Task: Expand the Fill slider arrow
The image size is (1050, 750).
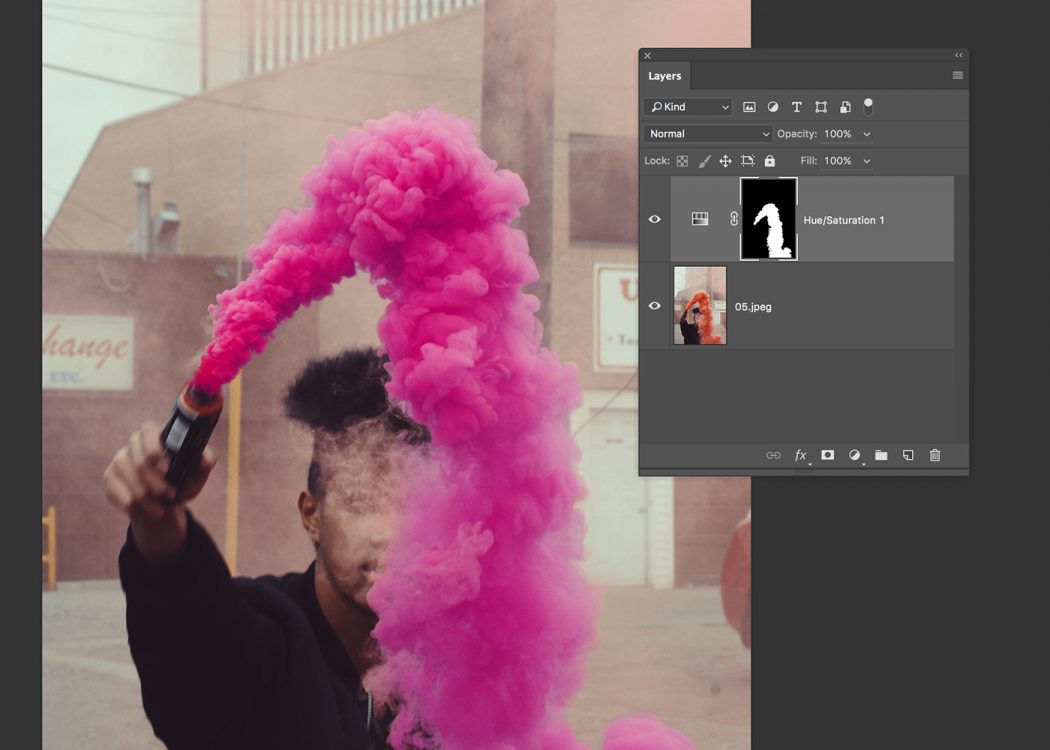Action: [867, 161]
